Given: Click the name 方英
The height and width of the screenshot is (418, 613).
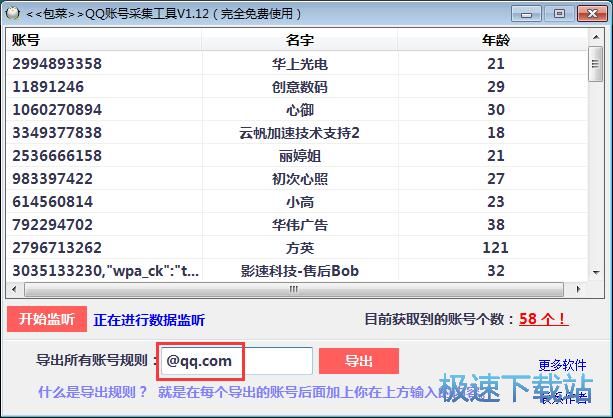Looking at the screenshot, I should 300,248.
